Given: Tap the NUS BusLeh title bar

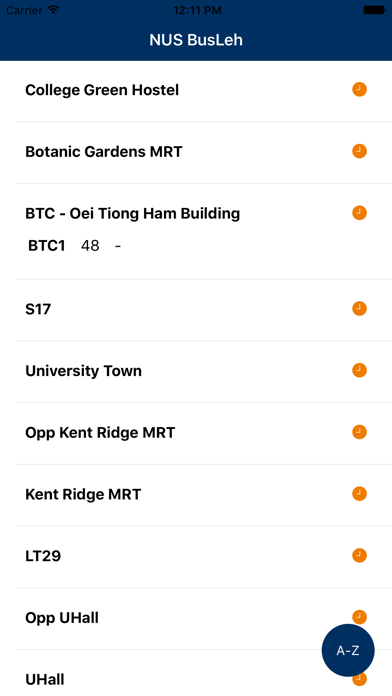Looking at the screenshot, I should (196, 40).
